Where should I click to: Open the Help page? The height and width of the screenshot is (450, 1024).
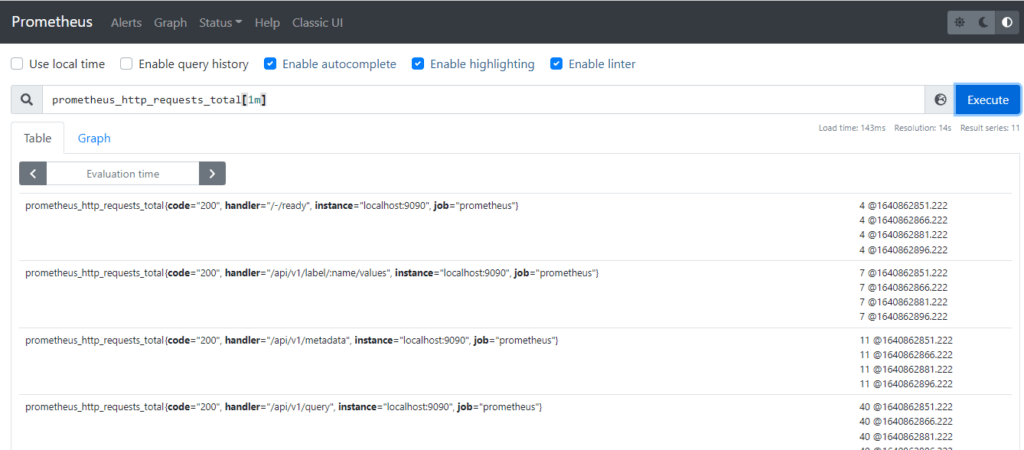pyautogui.click(x=267, y=23)
